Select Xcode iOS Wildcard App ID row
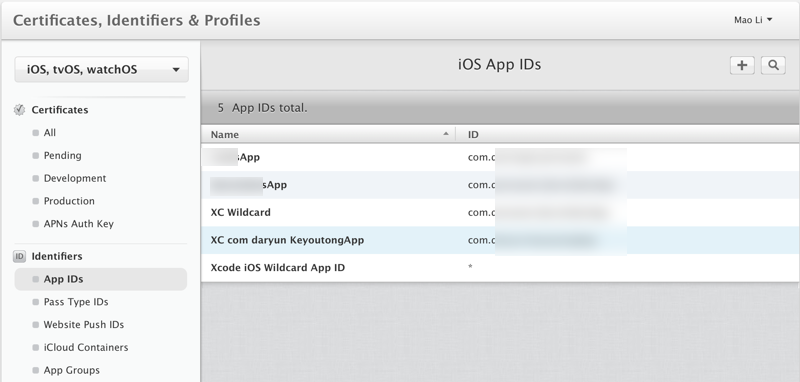 click(500, 268)
